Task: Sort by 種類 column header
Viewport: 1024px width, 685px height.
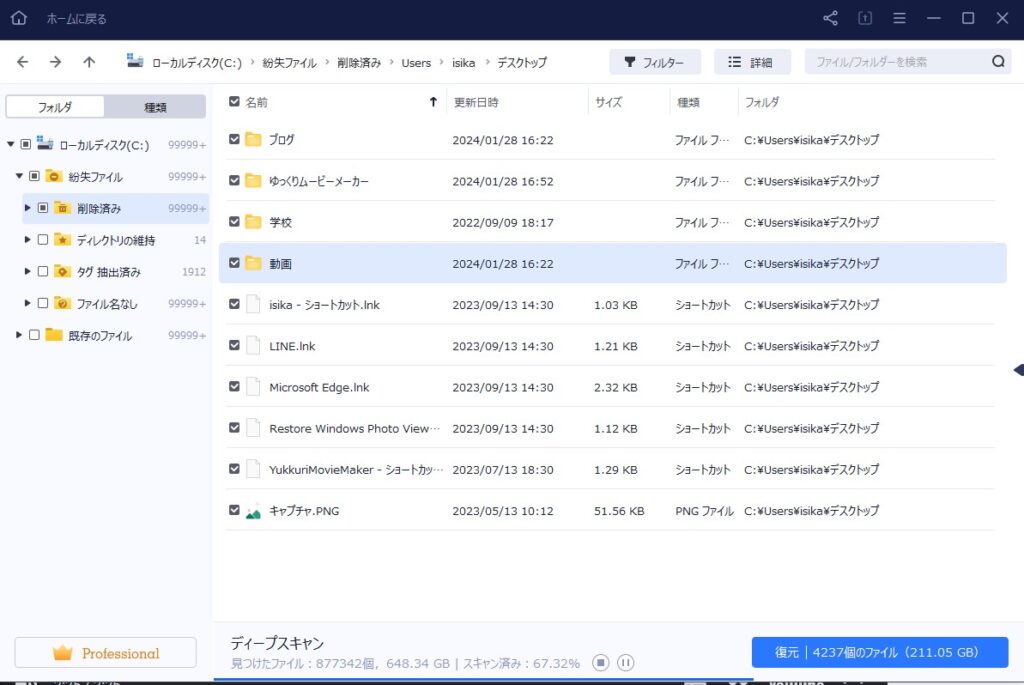Action: (x=688, y=103)
